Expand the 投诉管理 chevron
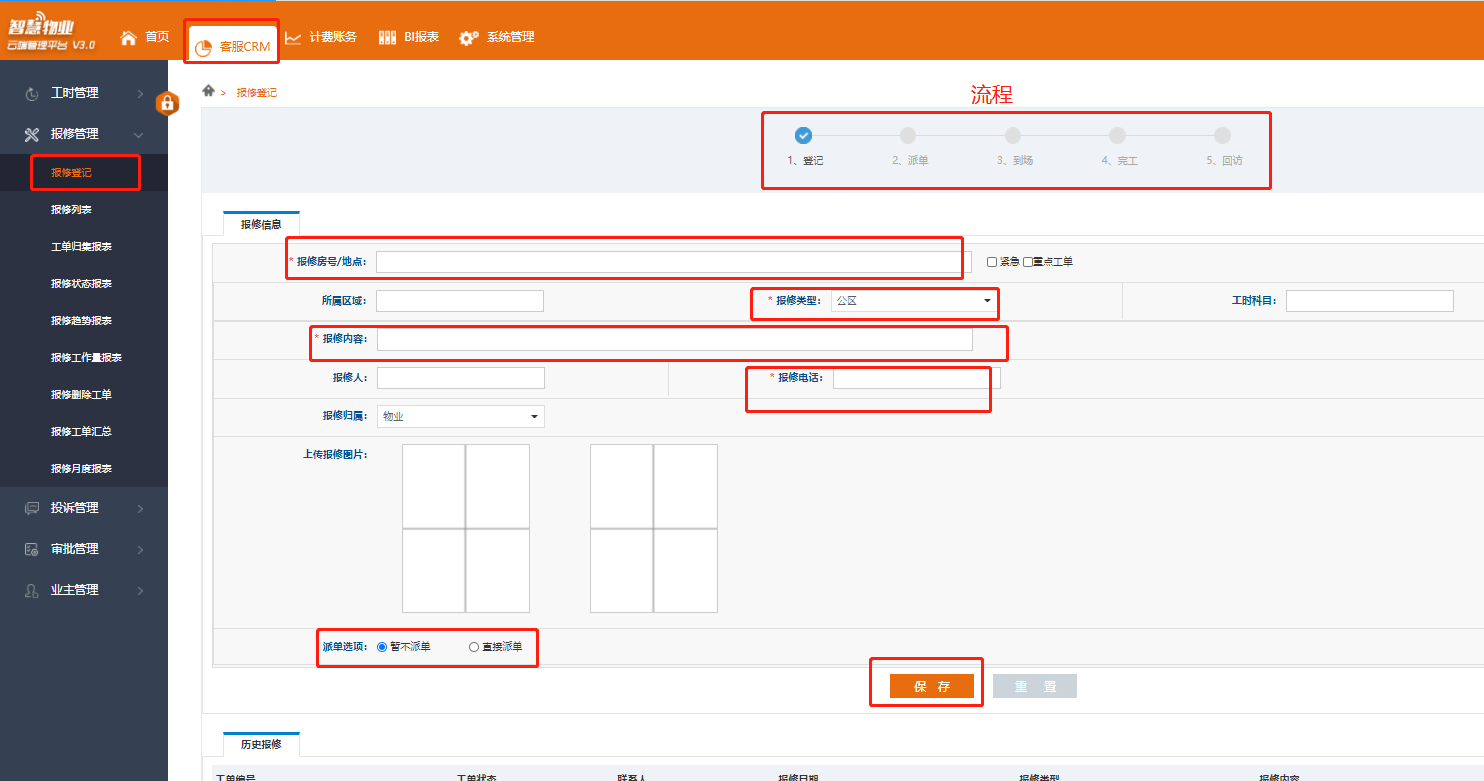Viewport: 1484px width, 781px height. coord(140,508)
